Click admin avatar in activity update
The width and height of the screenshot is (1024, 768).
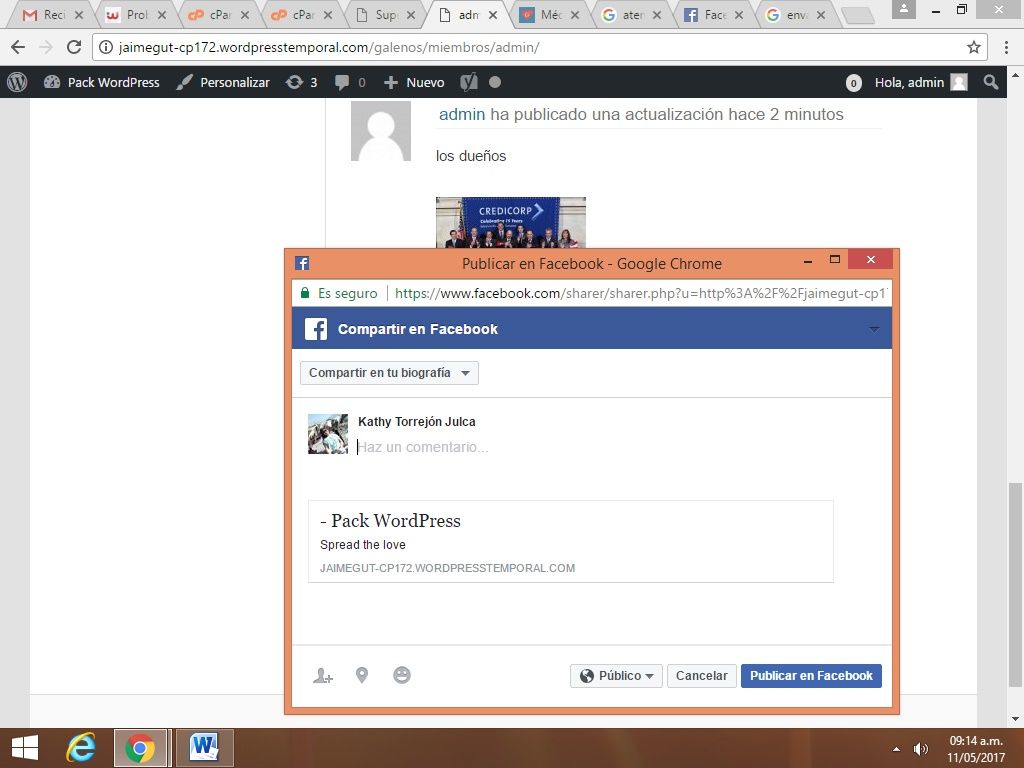tap(381, 131)
